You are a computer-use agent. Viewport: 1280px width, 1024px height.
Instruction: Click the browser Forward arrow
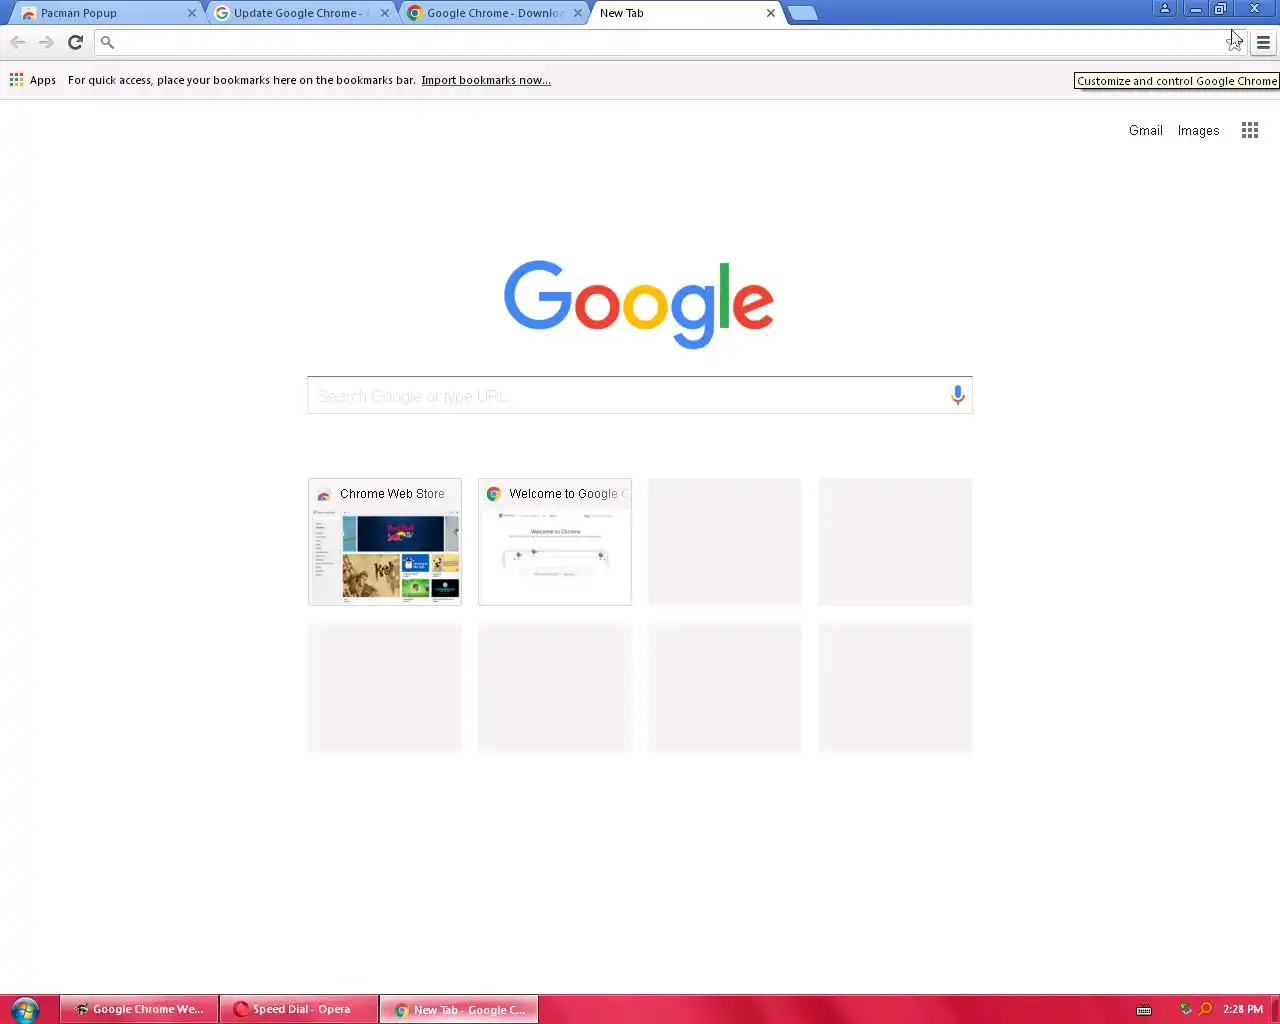click(x=46, y=42)
